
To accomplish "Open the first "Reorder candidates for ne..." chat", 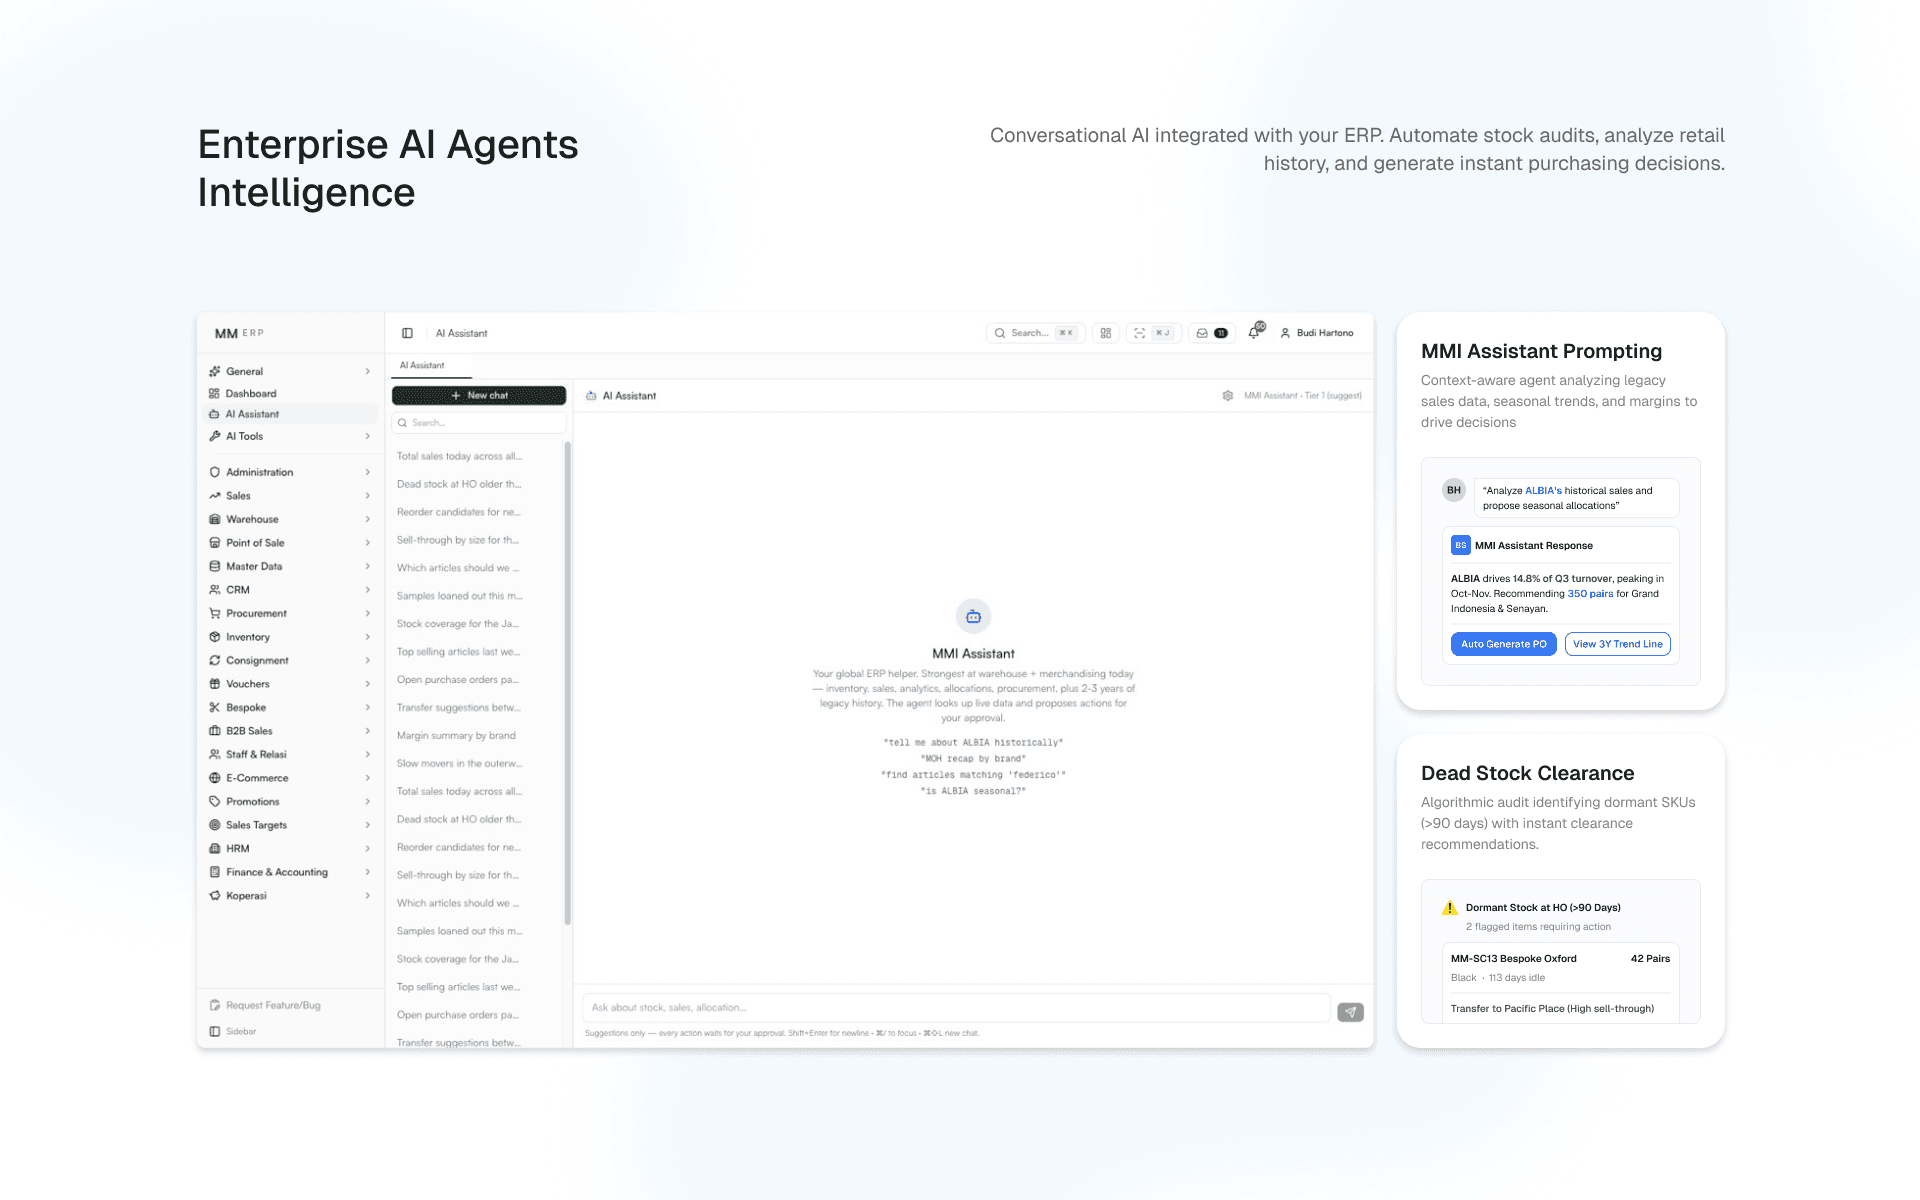I will coord(459,512).
